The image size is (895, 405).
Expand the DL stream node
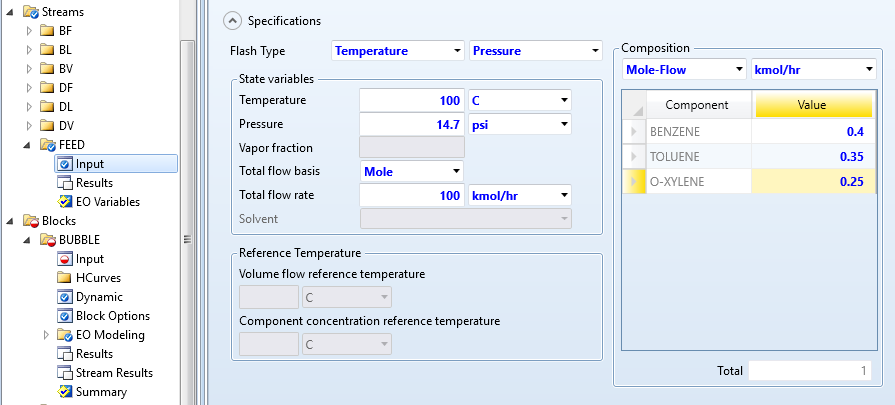pyautogui.click(x=30, y=107)
